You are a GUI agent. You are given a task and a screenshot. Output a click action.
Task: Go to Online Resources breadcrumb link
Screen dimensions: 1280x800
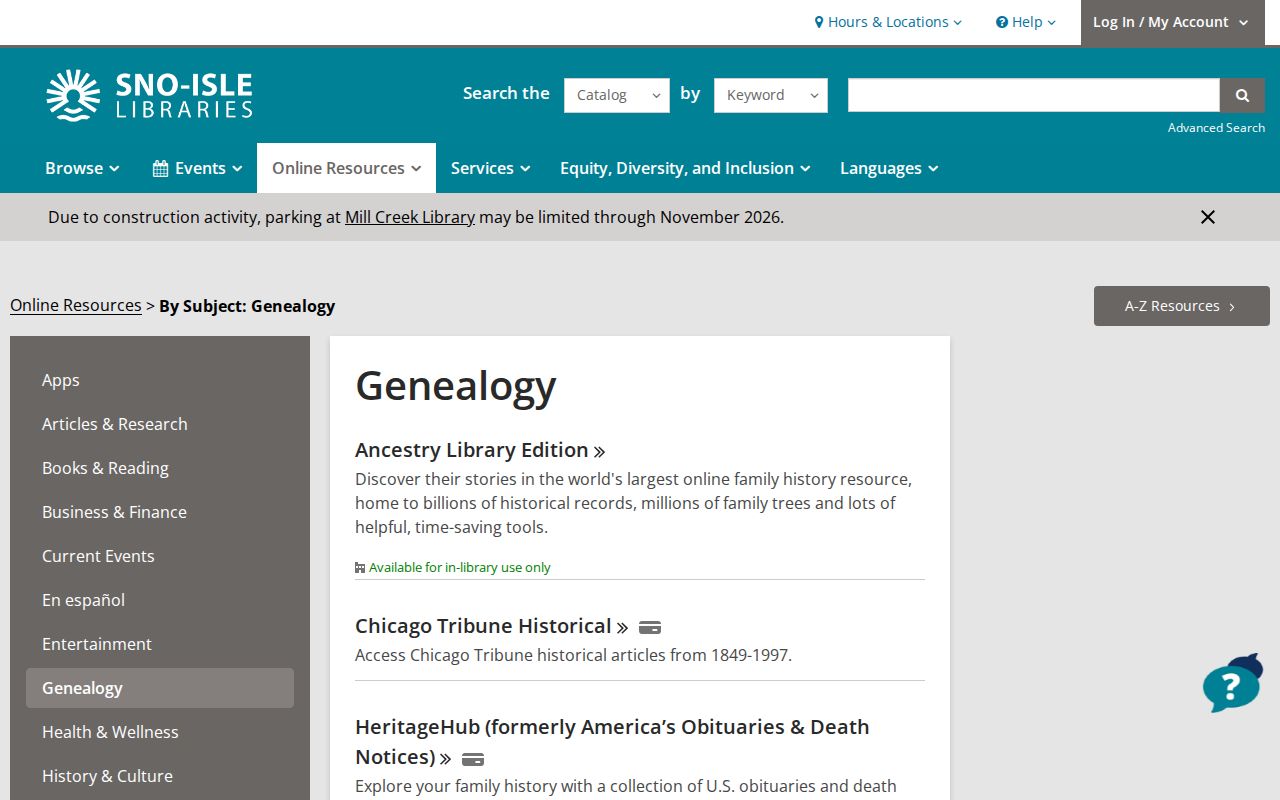click(76, 305)
